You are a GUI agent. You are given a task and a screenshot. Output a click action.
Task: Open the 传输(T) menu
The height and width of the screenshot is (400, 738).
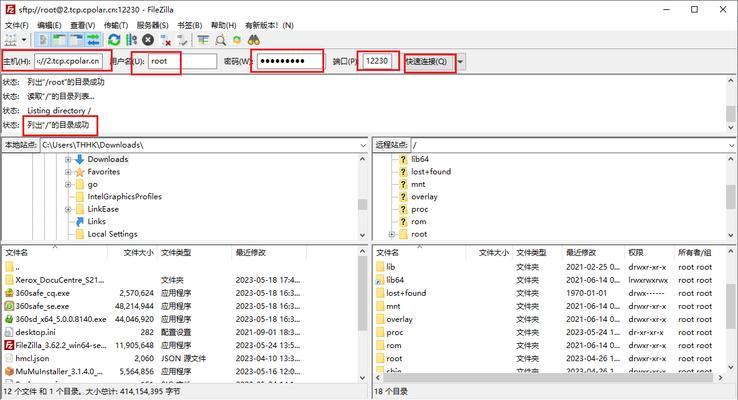coord(116,25)
